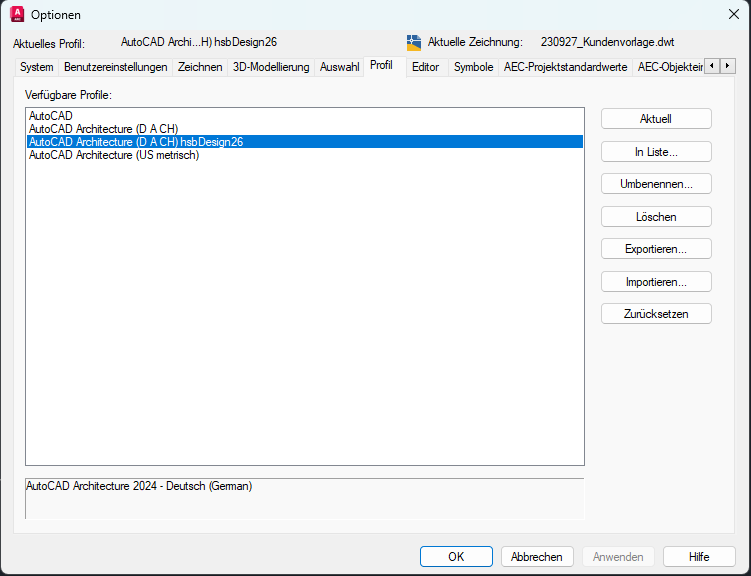Click the In Liste... button
This screenshot has width=751, height=576.
tap(656, 152)
